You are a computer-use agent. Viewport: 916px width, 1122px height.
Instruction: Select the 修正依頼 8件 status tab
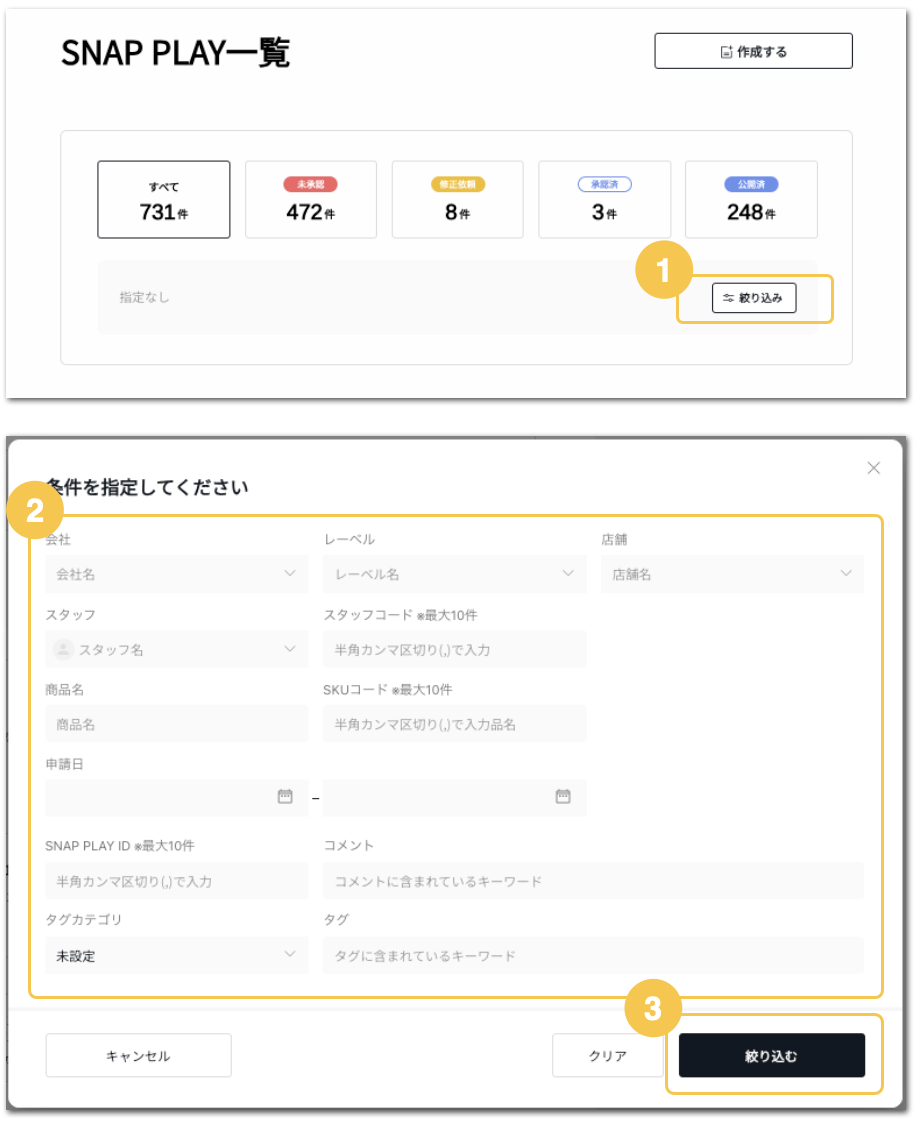tap(457, 200)
